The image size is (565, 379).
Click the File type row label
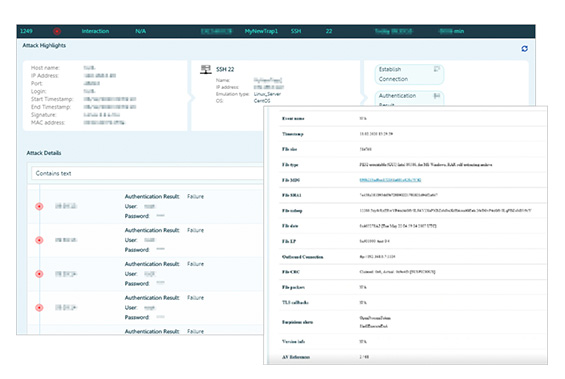pyautogui.click(x=290, y=165)
